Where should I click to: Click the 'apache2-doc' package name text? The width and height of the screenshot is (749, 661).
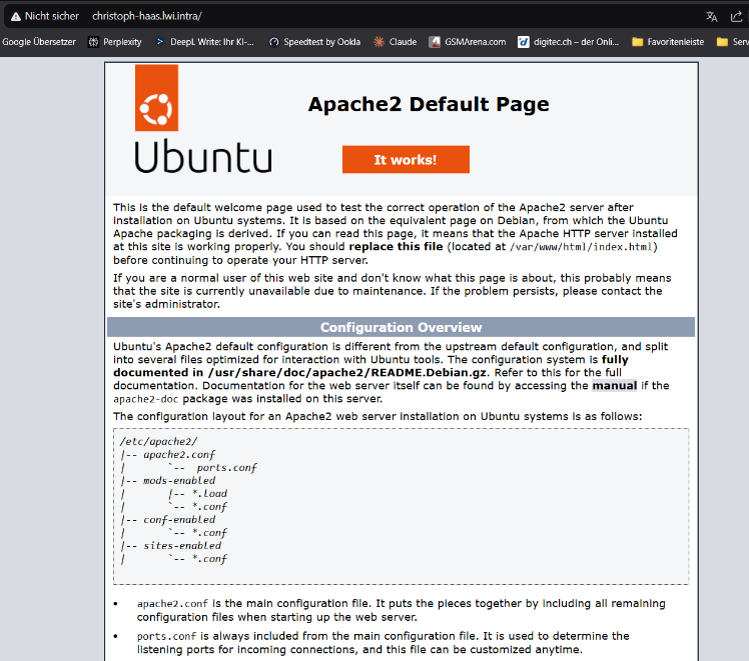[x=146, y=399]
